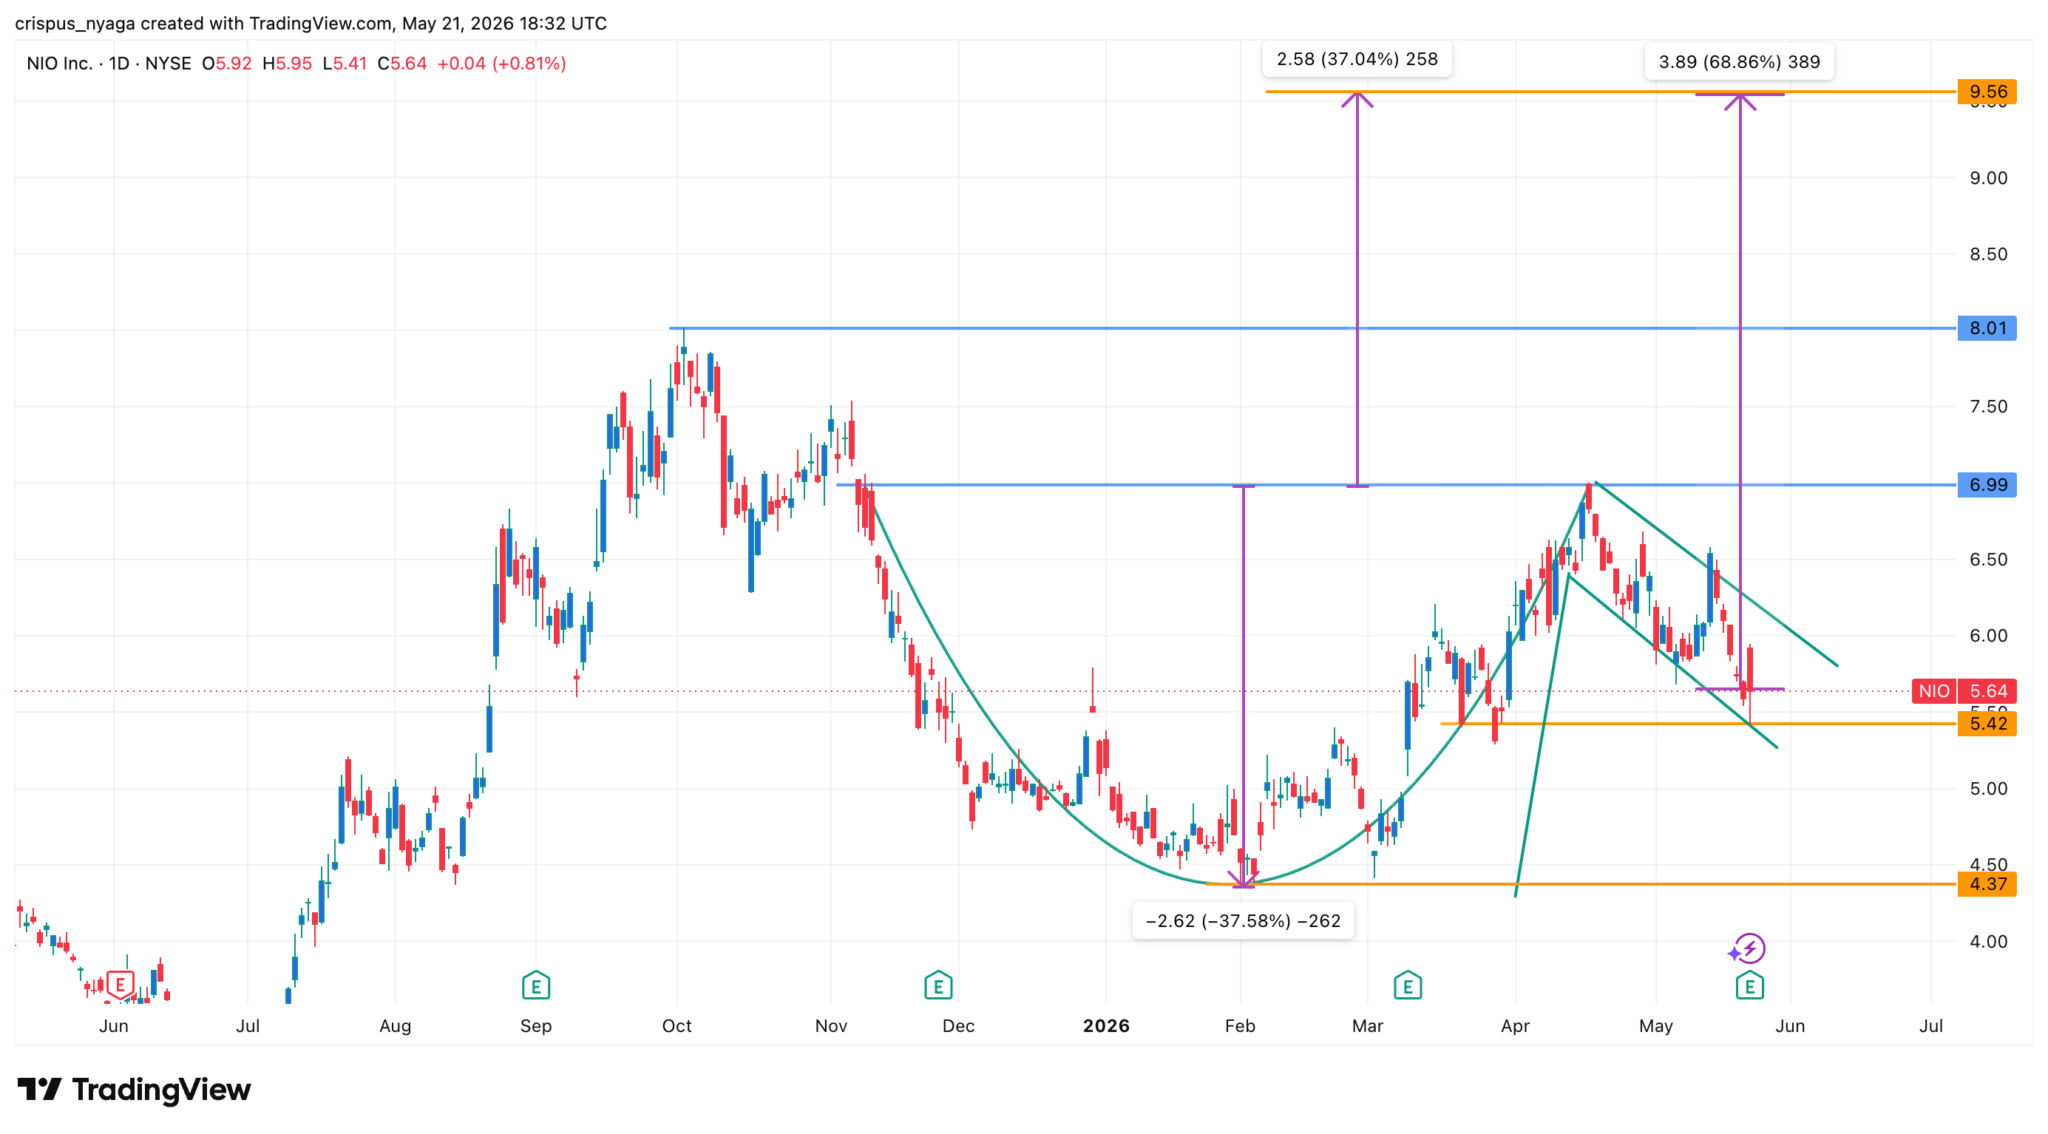The image size is (2048, 1134).
Task: Select the 6.50 price axis label
Action: (1988, 559)
